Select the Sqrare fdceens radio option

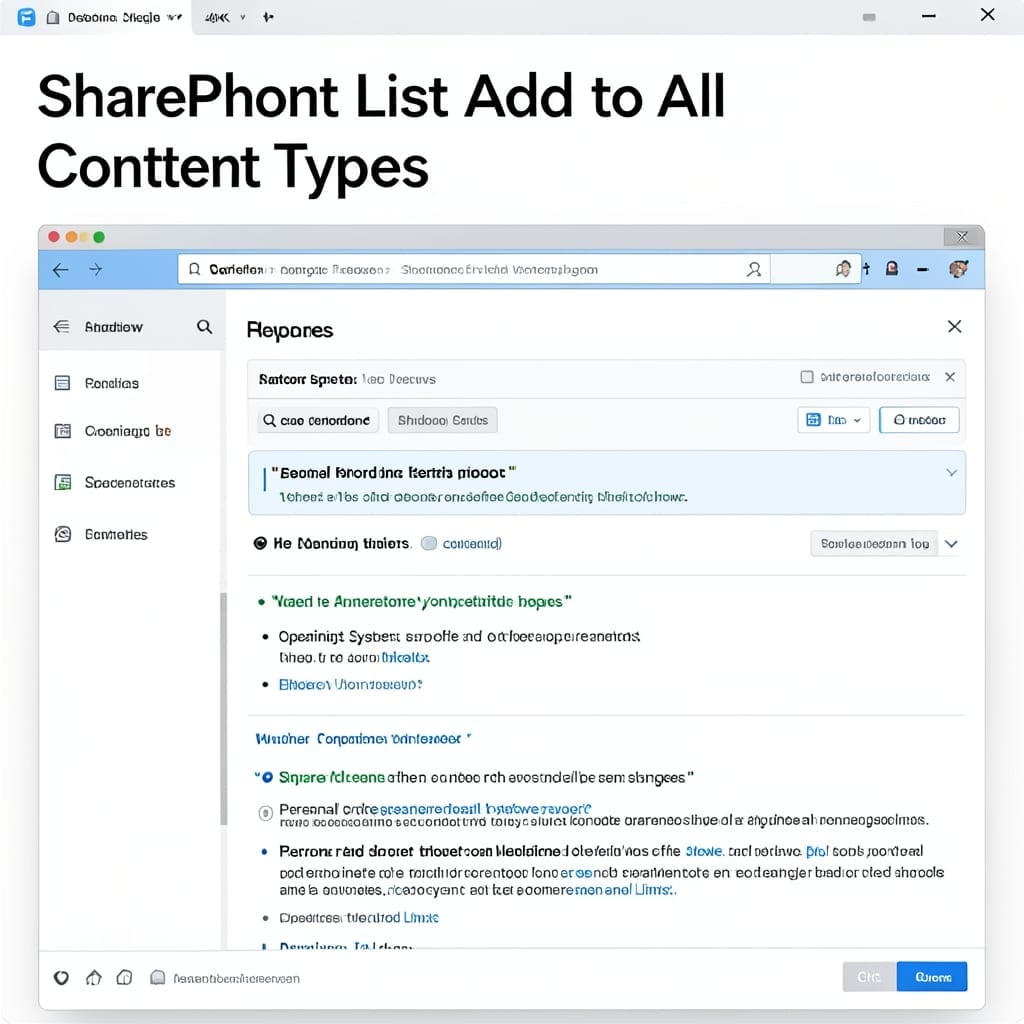click(x=267, y=777)
